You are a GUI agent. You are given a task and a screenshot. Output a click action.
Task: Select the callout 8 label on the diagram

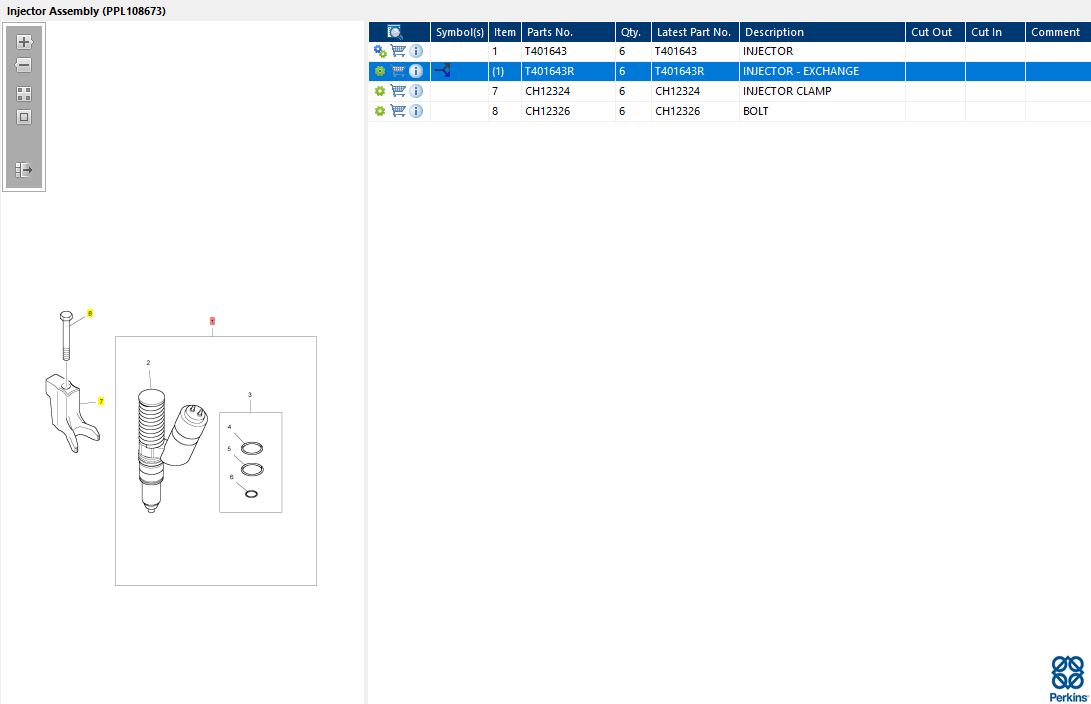pyautogui.click(x=90, y=313)
